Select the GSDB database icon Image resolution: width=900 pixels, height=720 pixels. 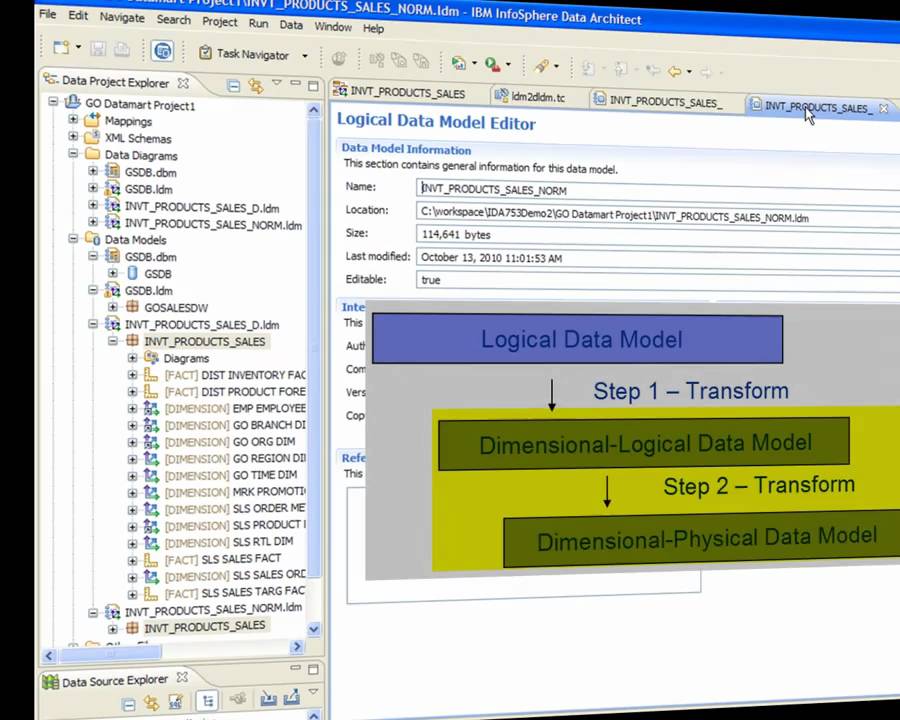click(x=132, y=273)
